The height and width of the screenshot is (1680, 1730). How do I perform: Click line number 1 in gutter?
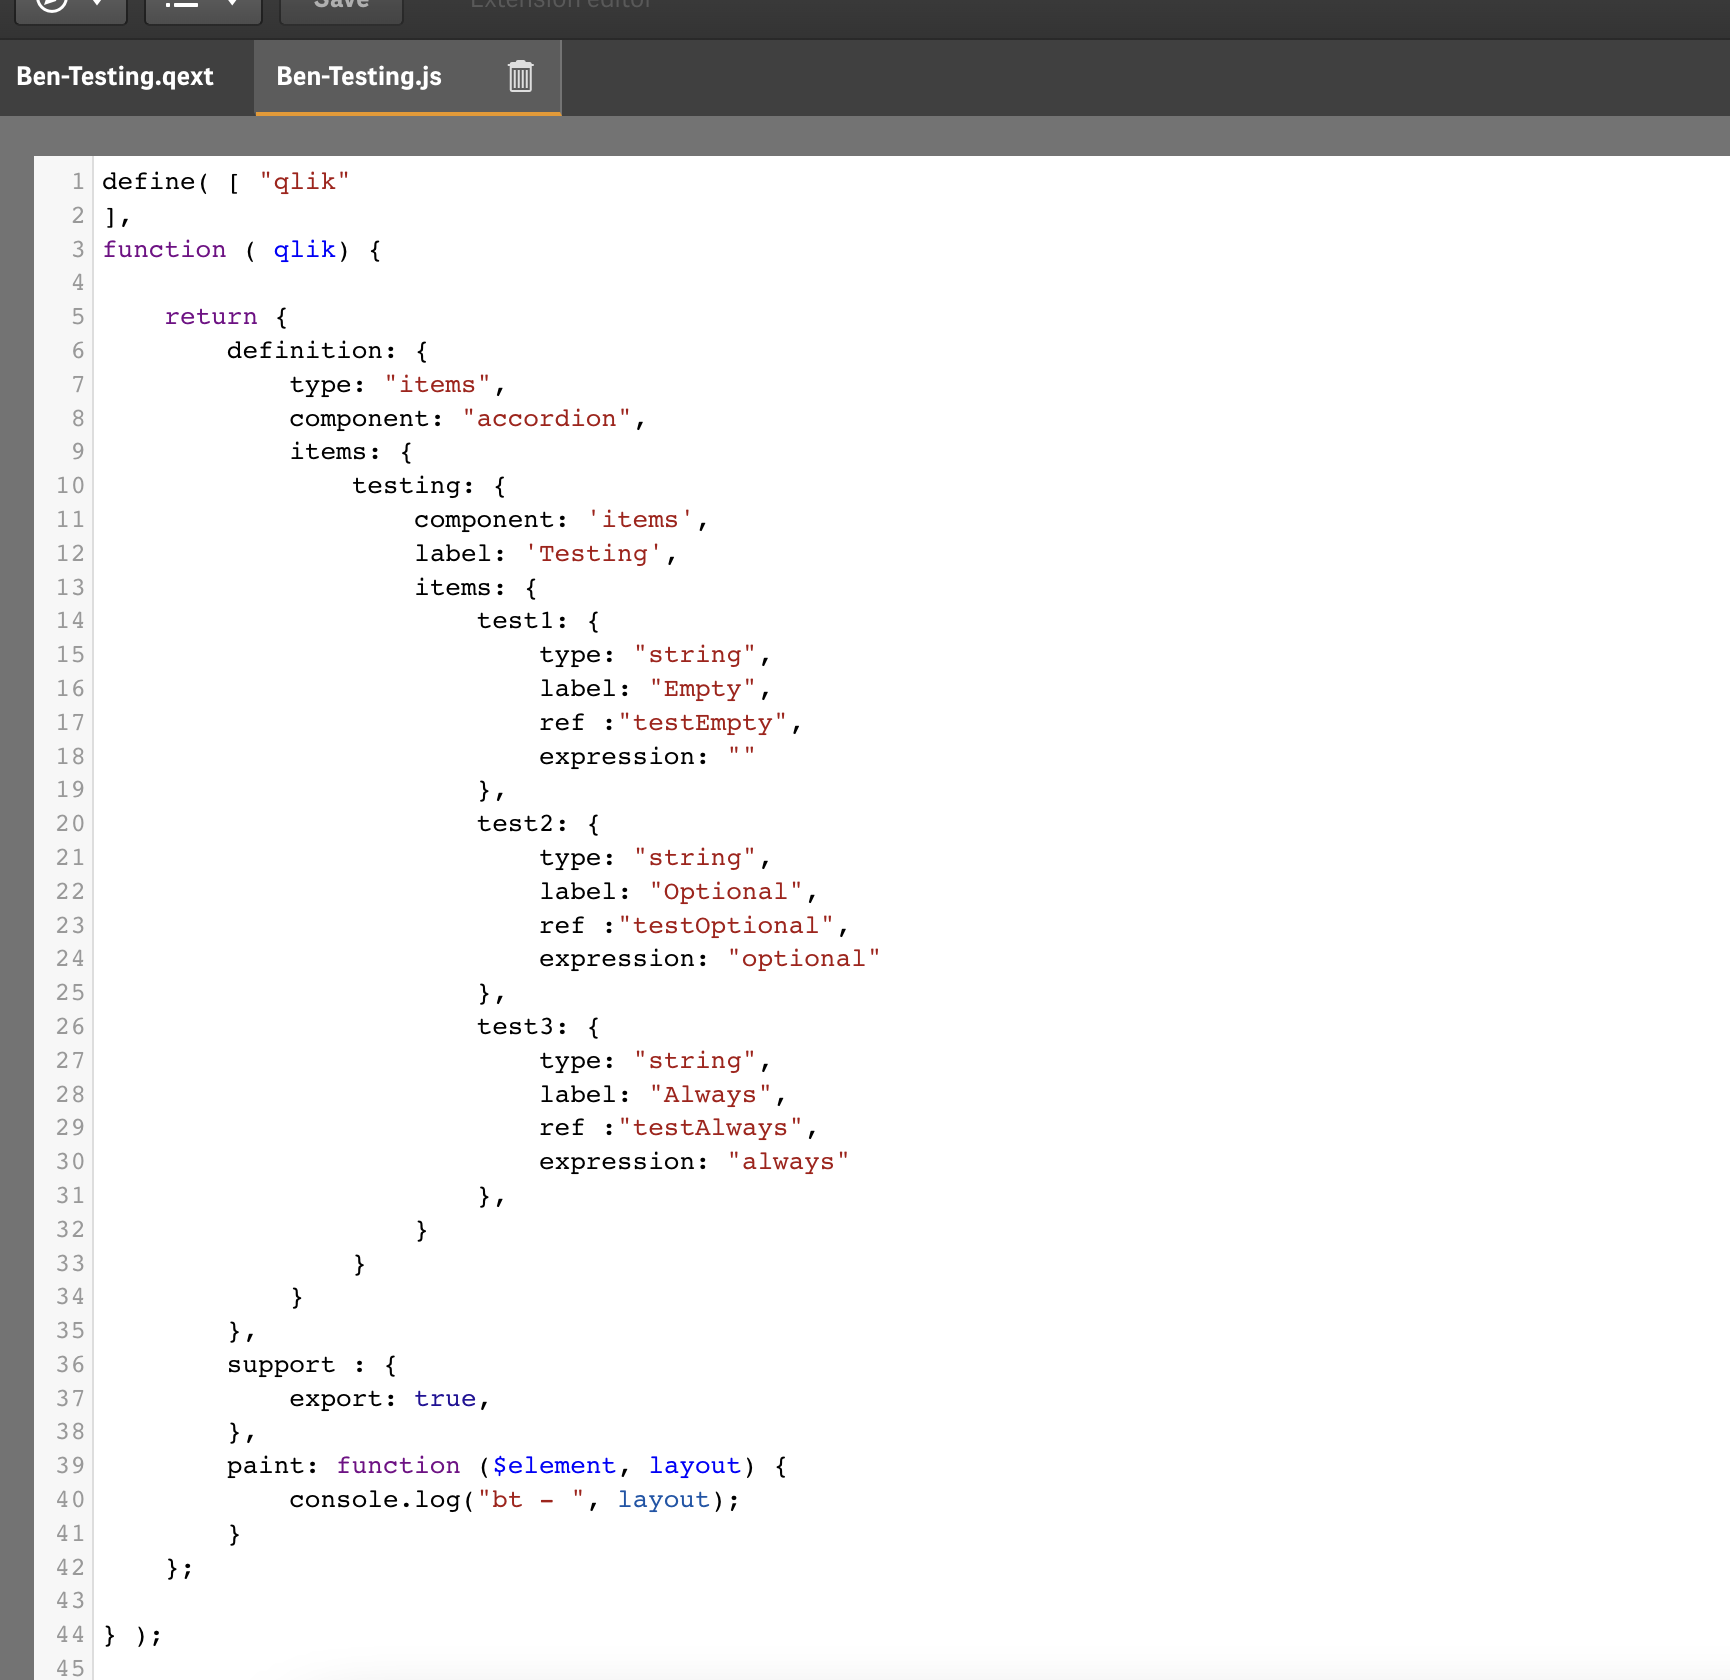[x=77, y=182]
